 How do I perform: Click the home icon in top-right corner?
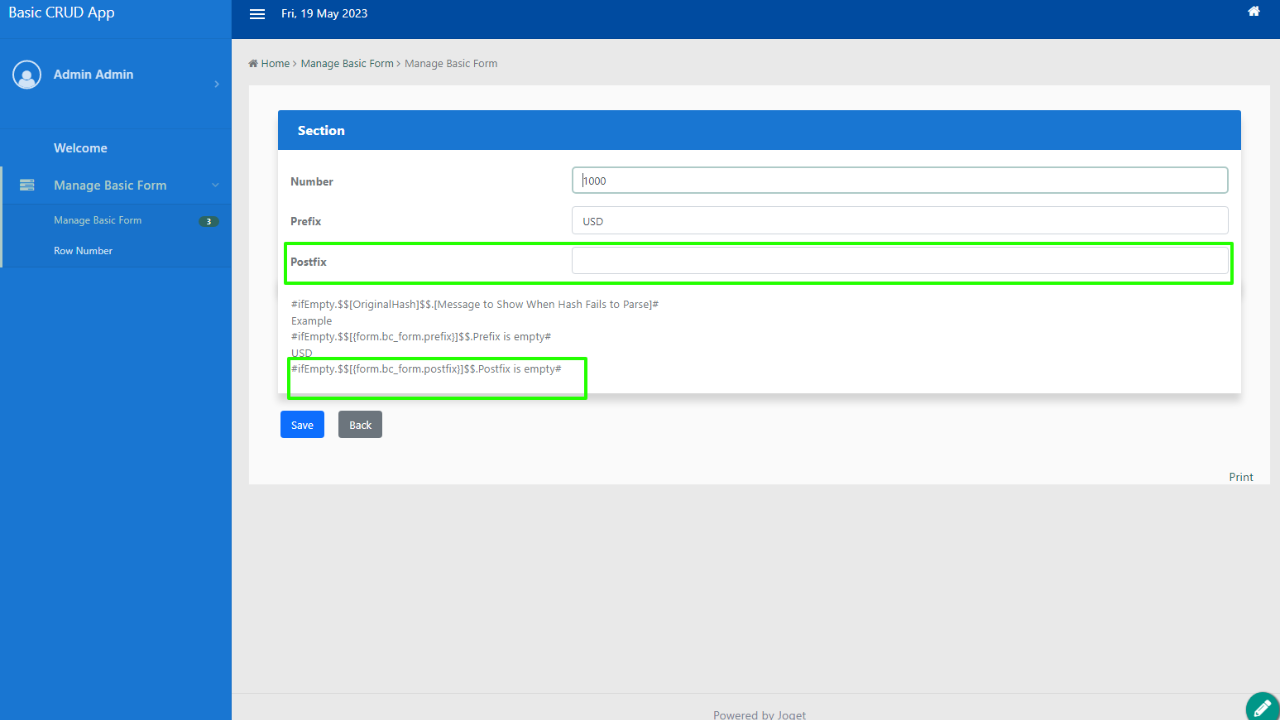click(1253, 12)
